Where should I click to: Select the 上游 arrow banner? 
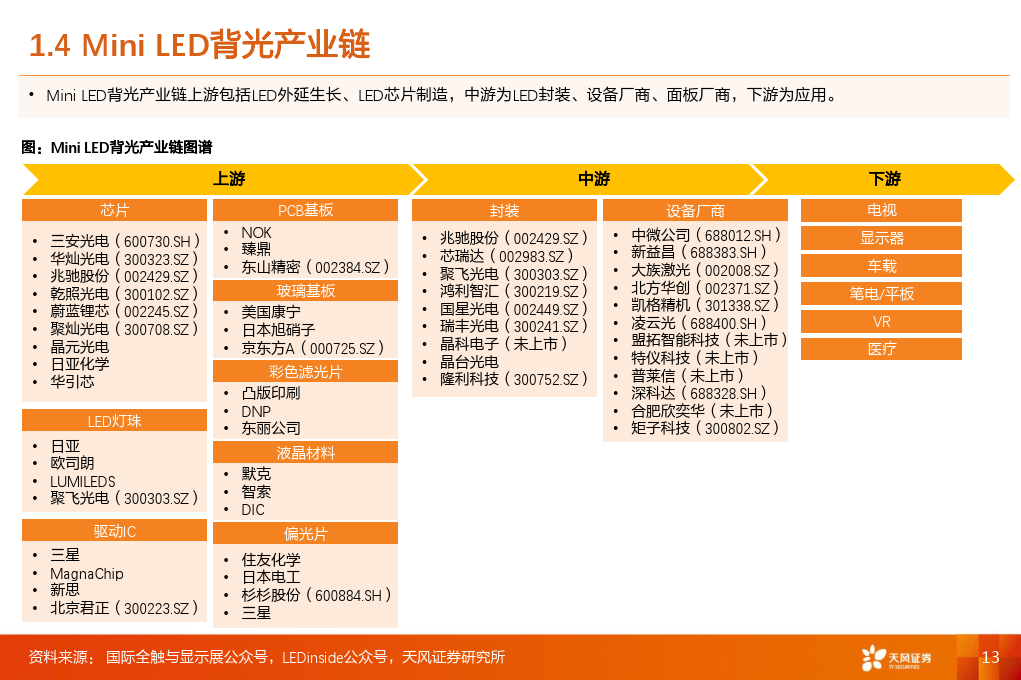coord(228,180)
